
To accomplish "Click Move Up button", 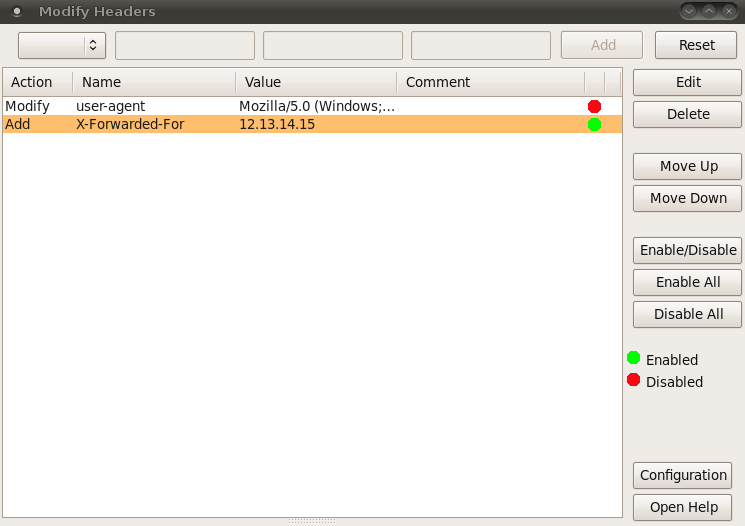I will [688, 166].
